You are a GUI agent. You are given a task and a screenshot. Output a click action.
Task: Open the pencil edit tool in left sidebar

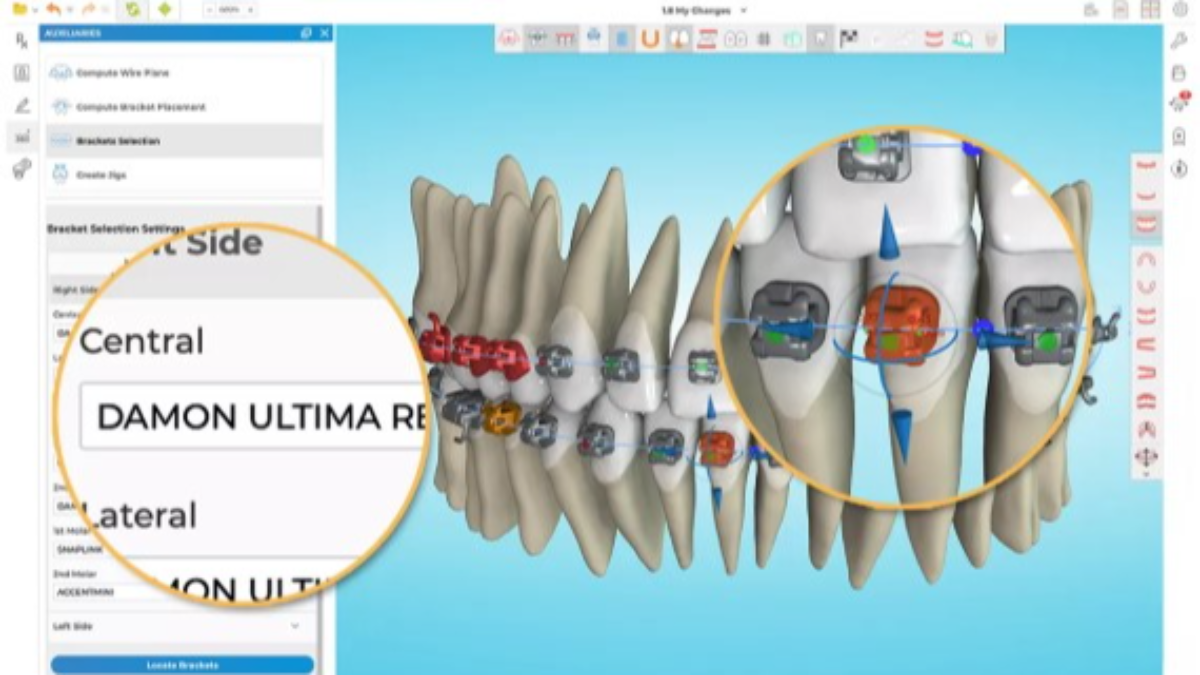pos(21,106)
